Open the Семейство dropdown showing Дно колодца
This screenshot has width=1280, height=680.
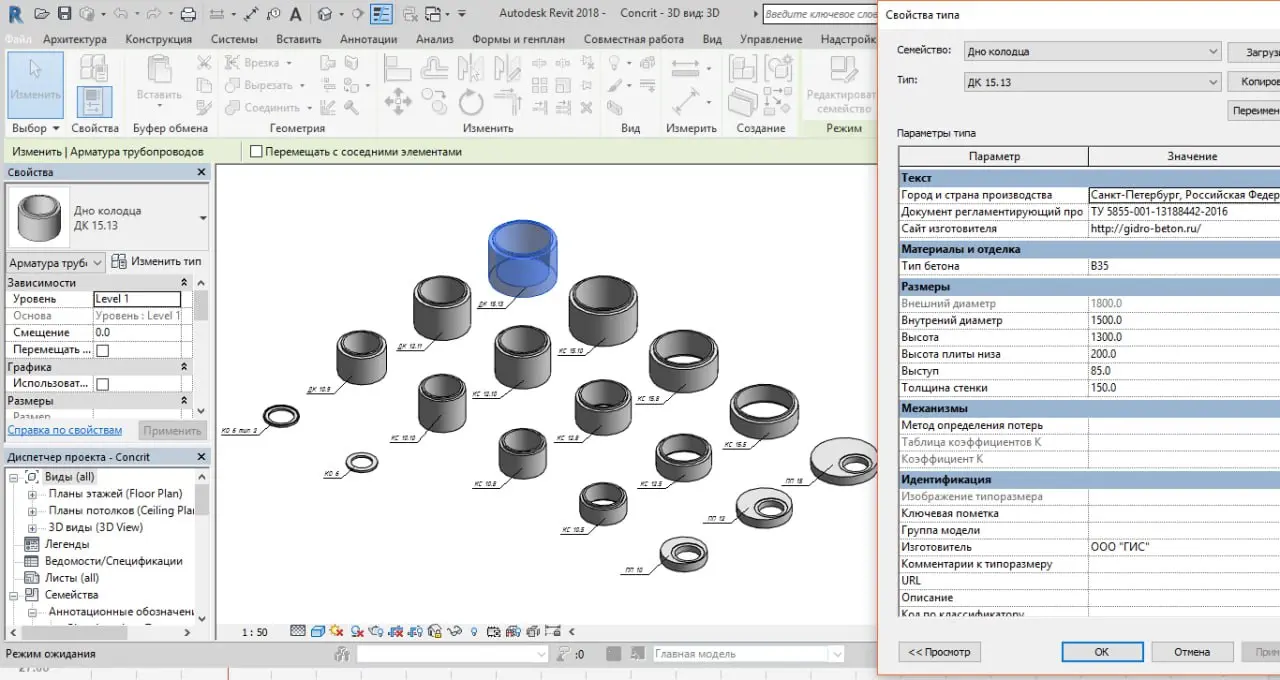click(x=1093, y=51)
